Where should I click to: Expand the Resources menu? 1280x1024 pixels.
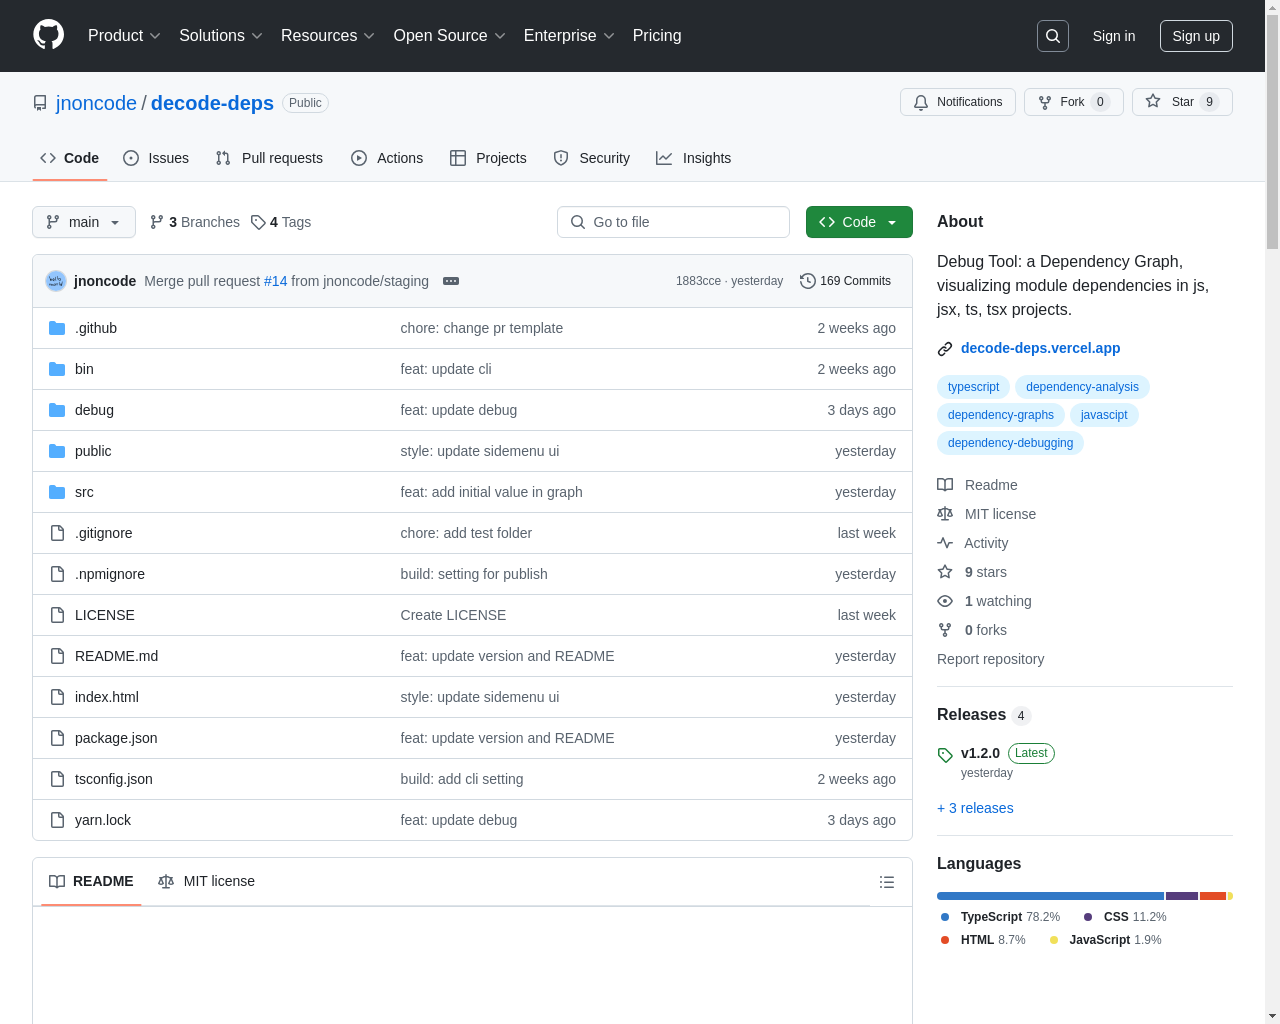coord(328,35)
